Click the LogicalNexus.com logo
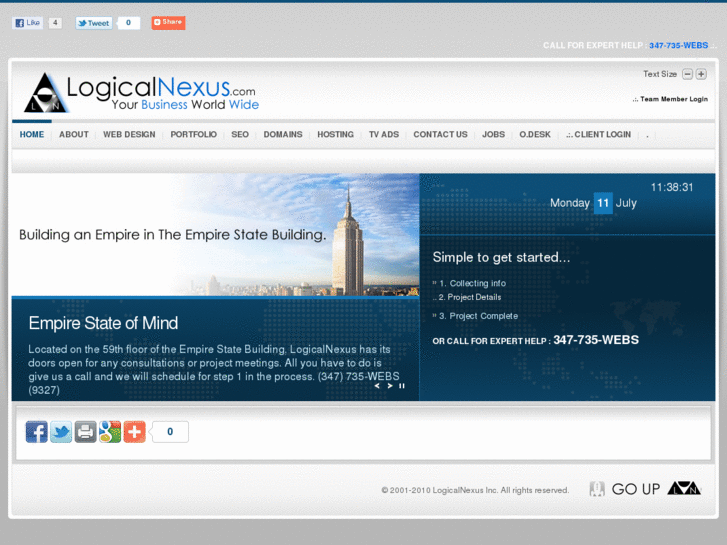727x545 pixels. [x=141, y=93]
